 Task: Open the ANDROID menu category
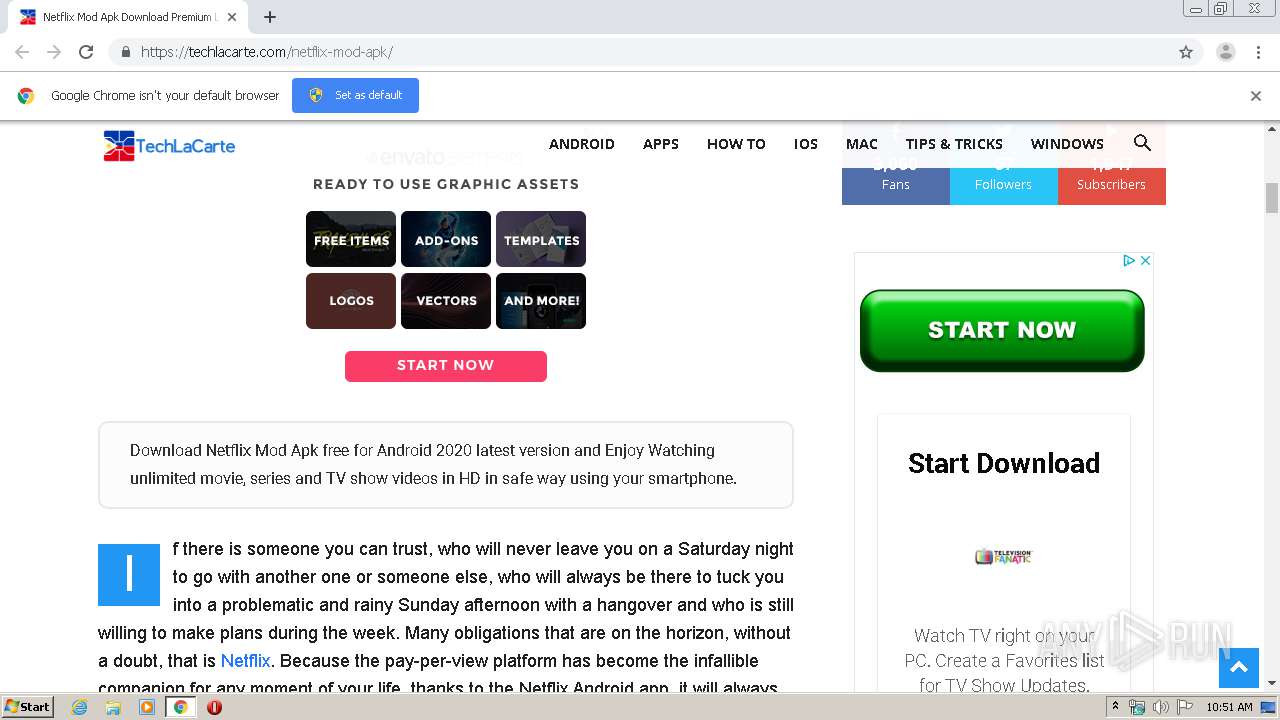tap(582, 144)
